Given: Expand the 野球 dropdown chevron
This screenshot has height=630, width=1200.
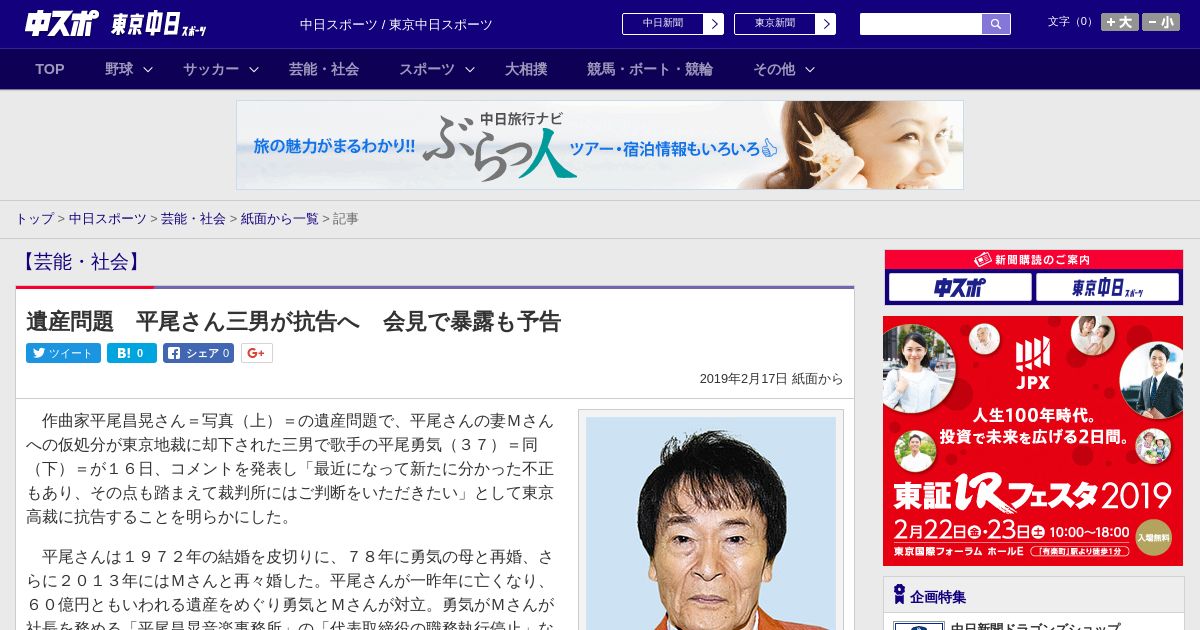Looking at the screenshot, I should (148, 69).
